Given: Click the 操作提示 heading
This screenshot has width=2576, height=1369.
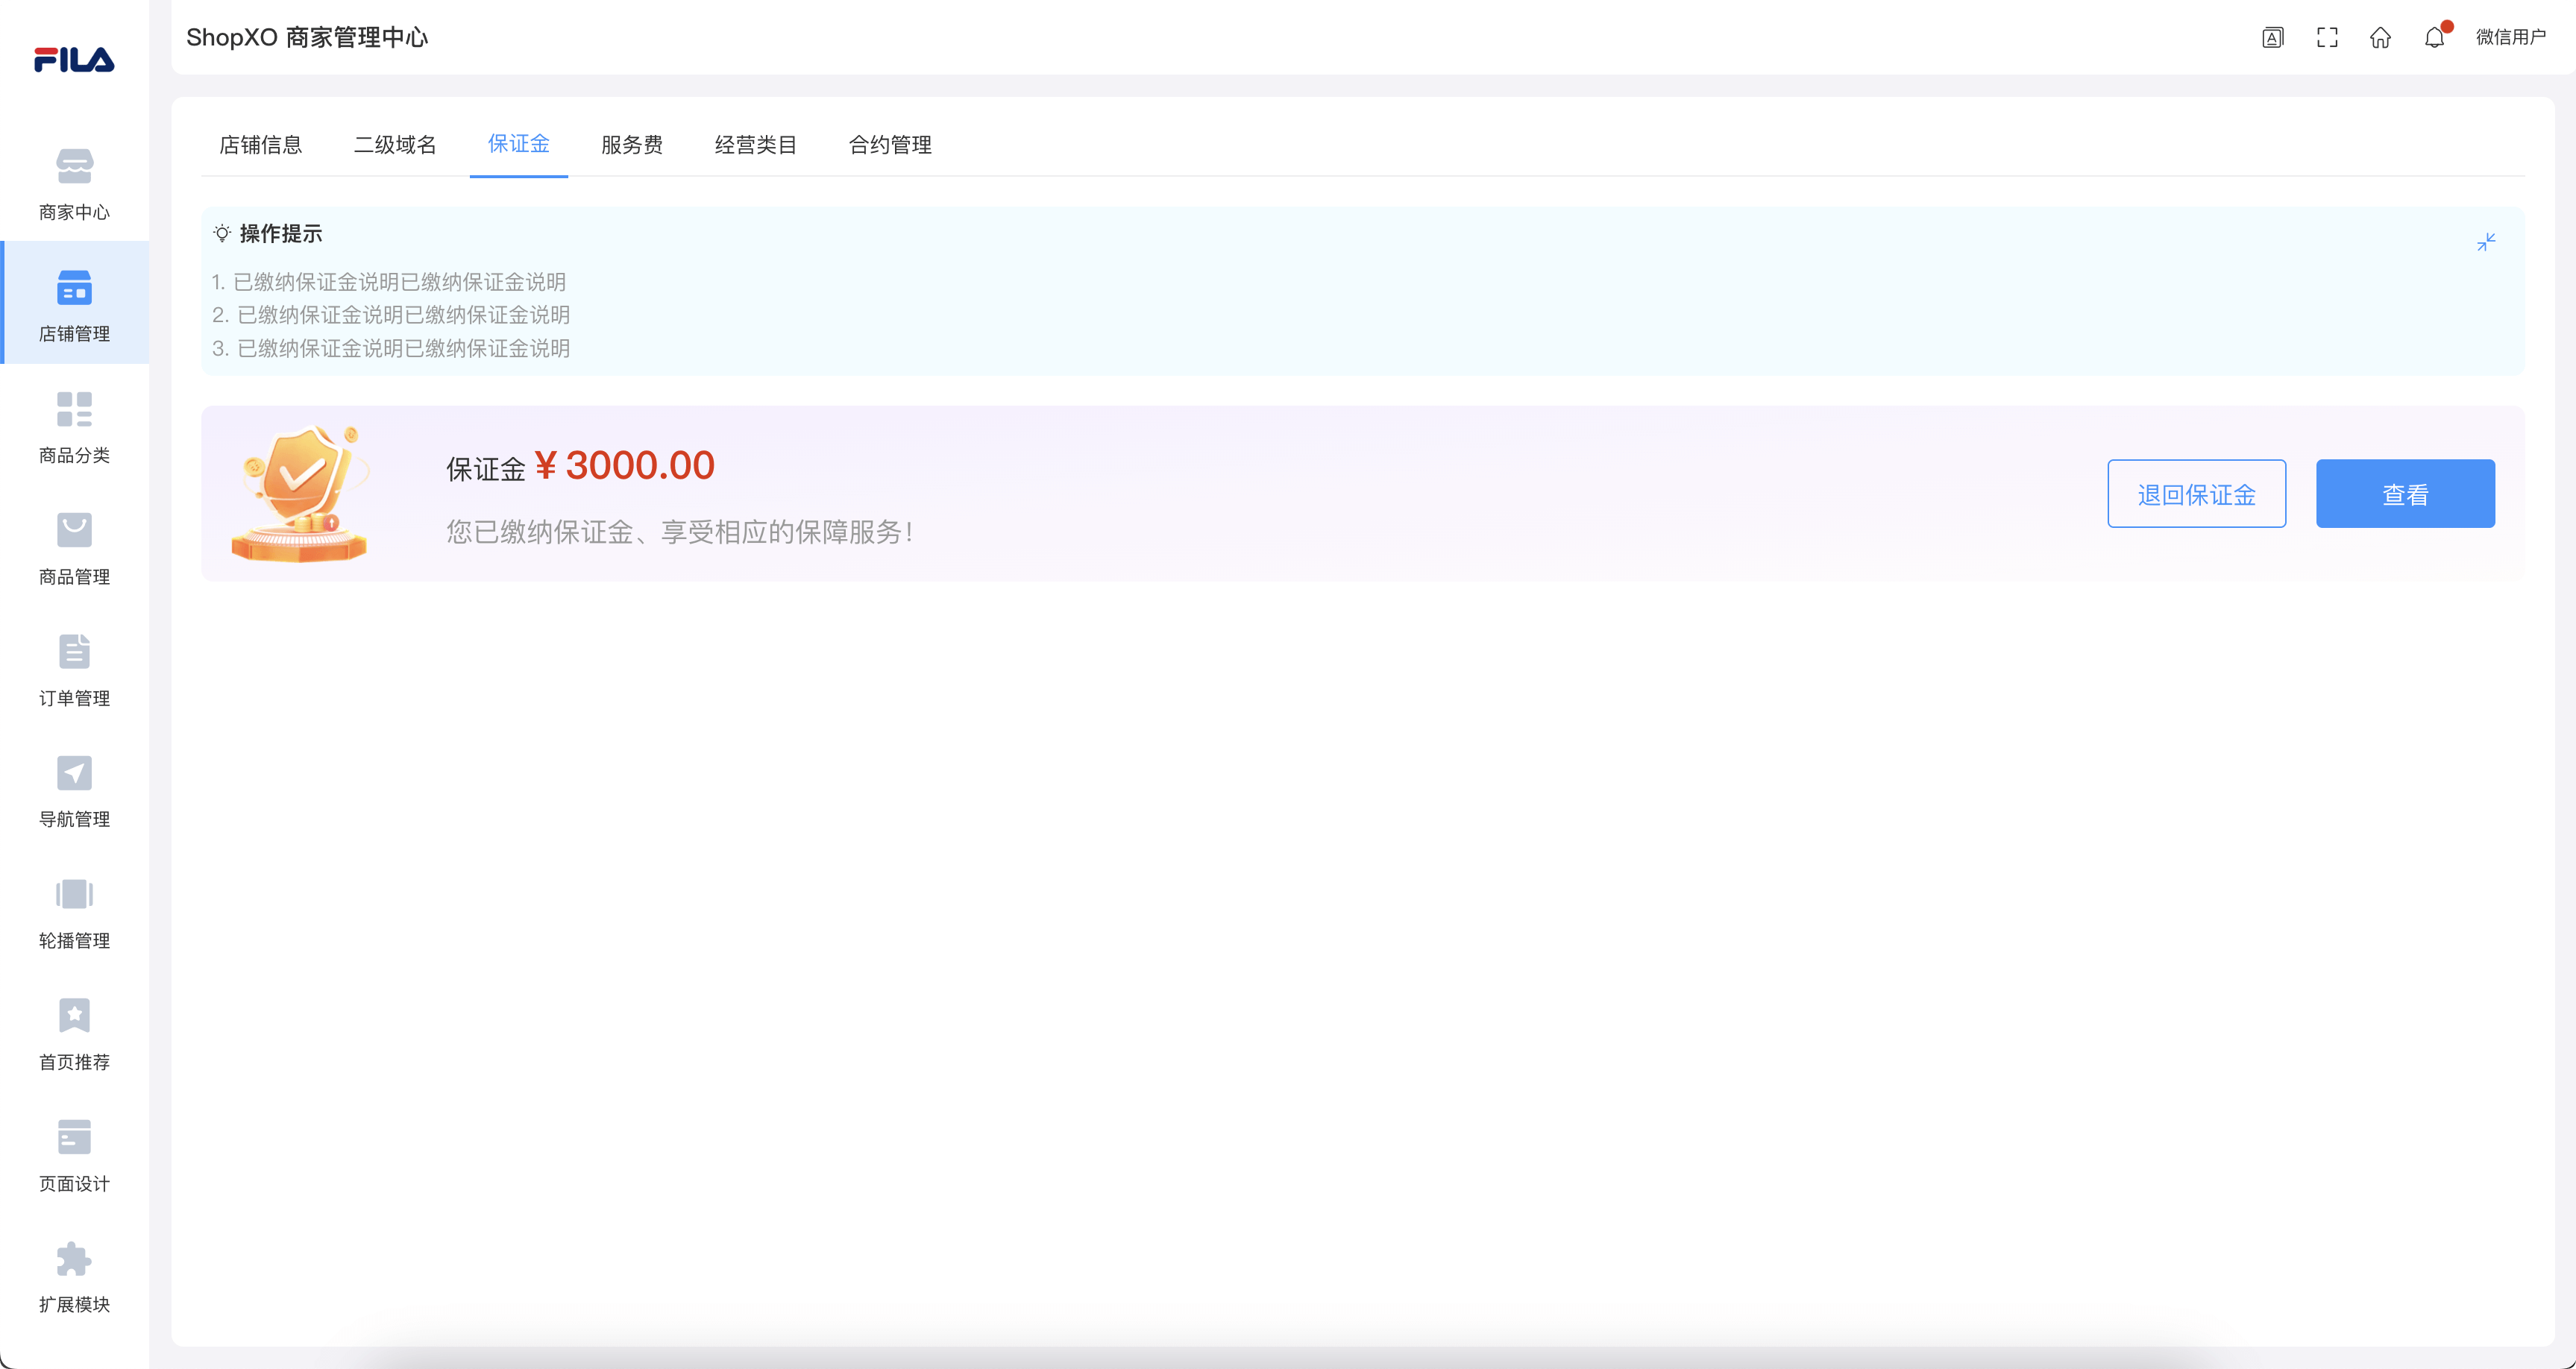Looking at the screenshot, I should pyautogui.click(x=281, y=234).
